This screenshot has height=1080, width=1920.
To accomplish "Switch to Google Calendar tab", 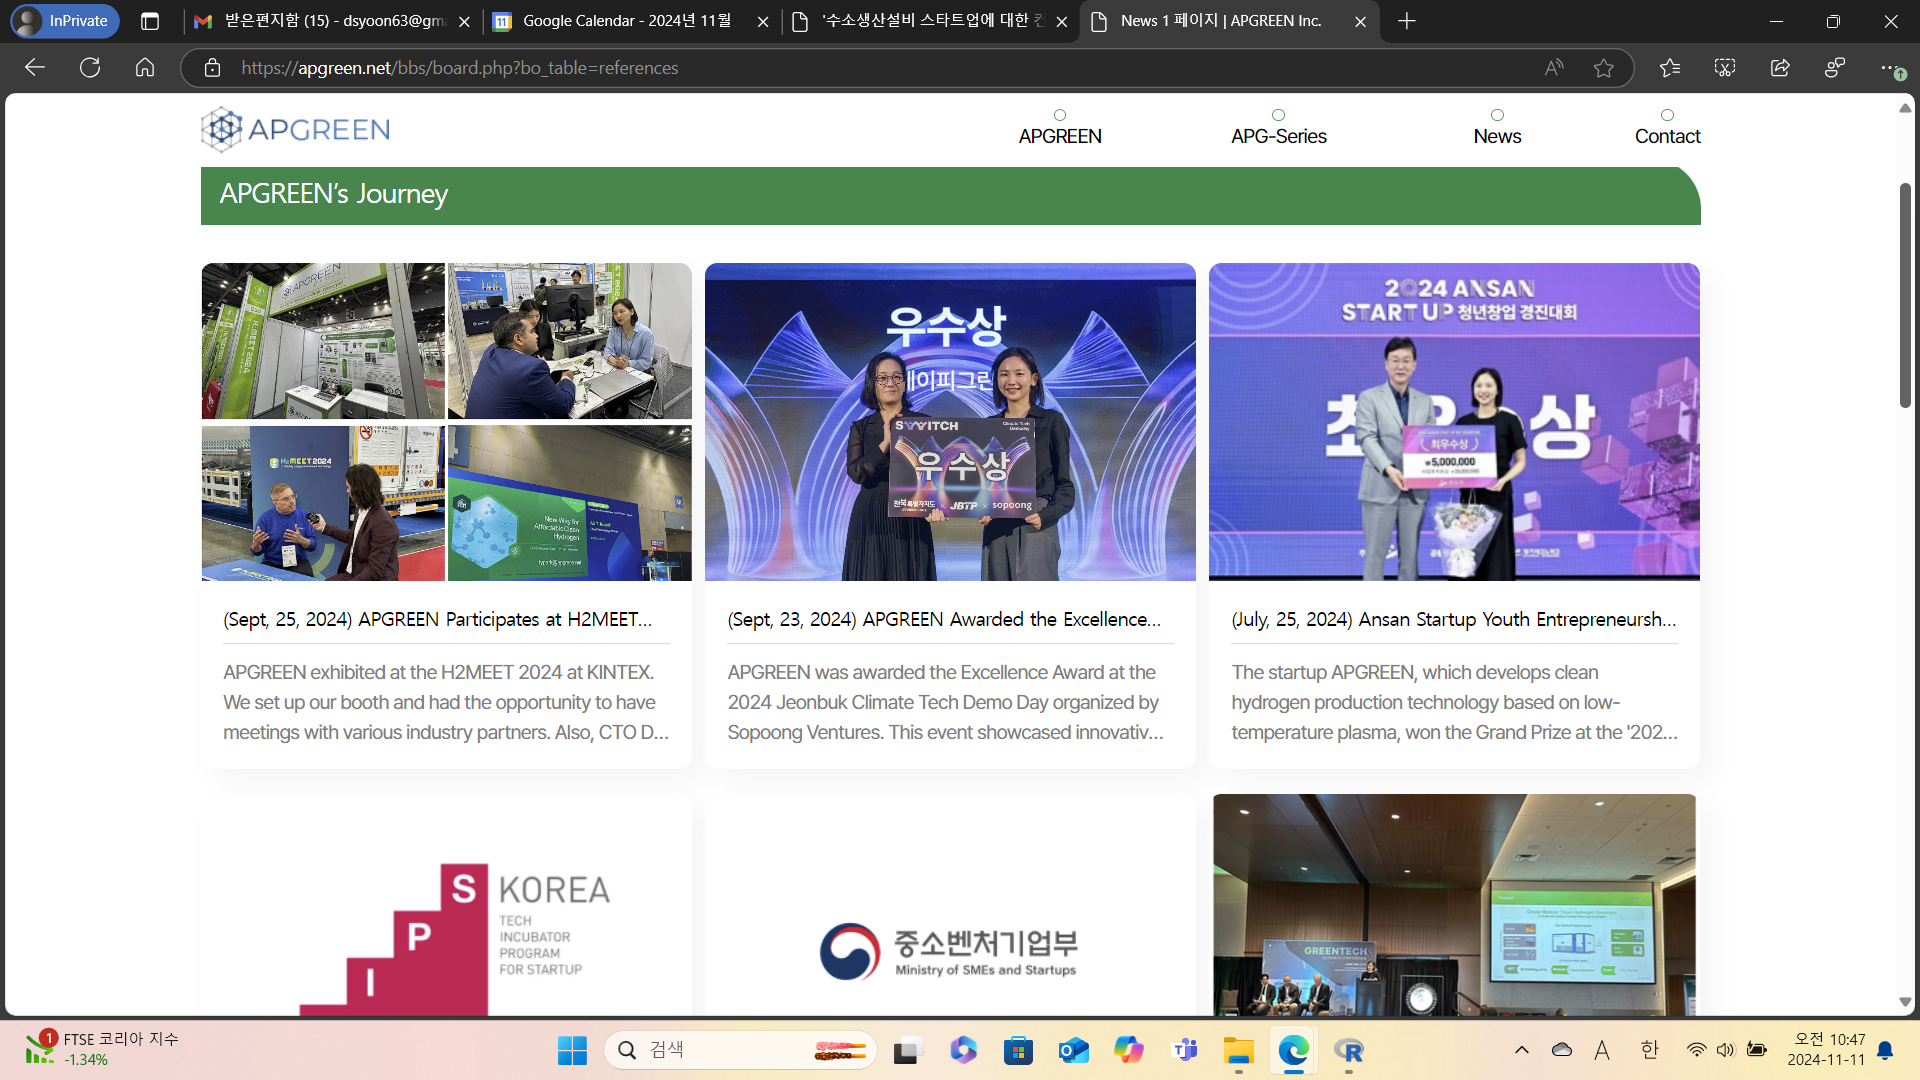I will [x=626, y=21].
